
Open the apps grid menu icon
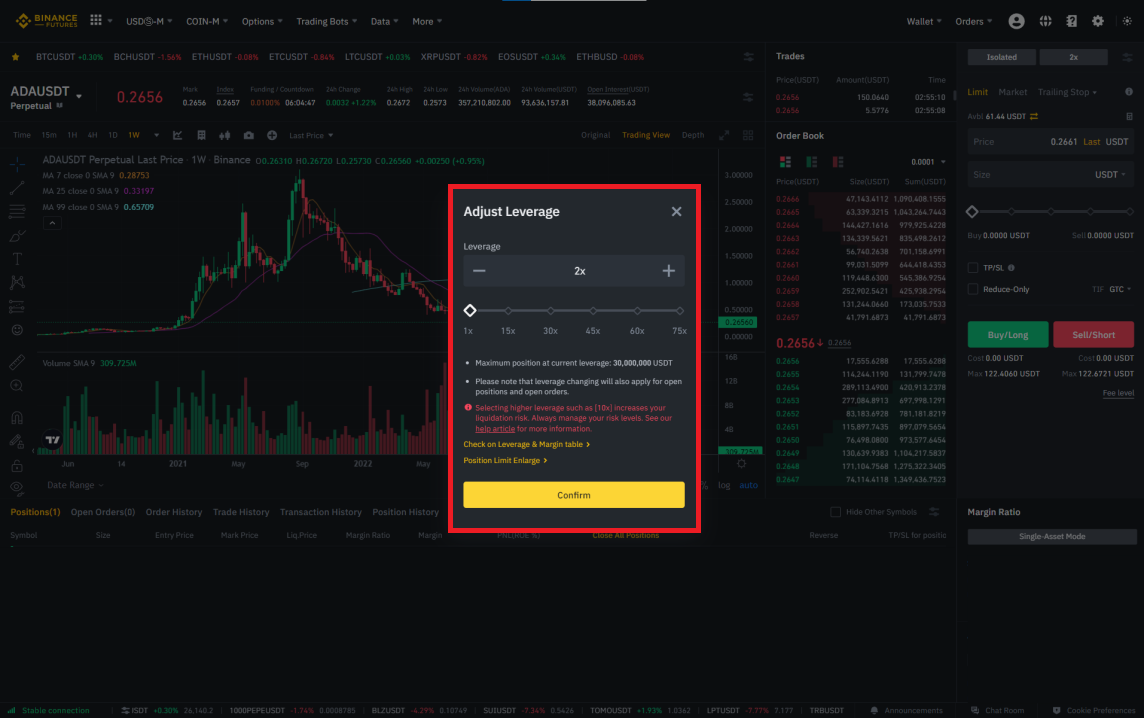tap(96, 20)
